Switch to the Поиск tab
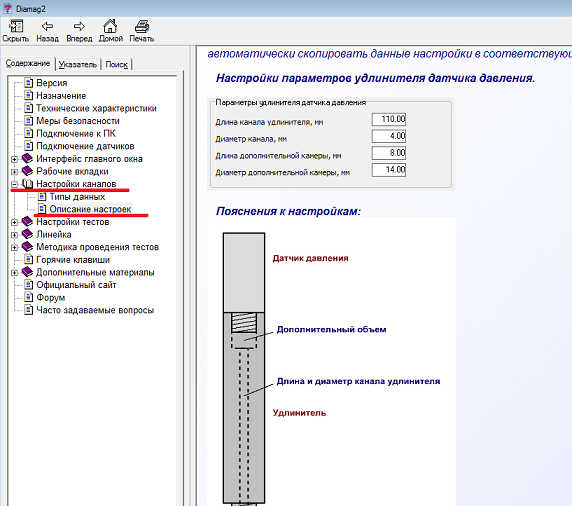Screen dimensions: 572x506 click(x=116, y=65)
